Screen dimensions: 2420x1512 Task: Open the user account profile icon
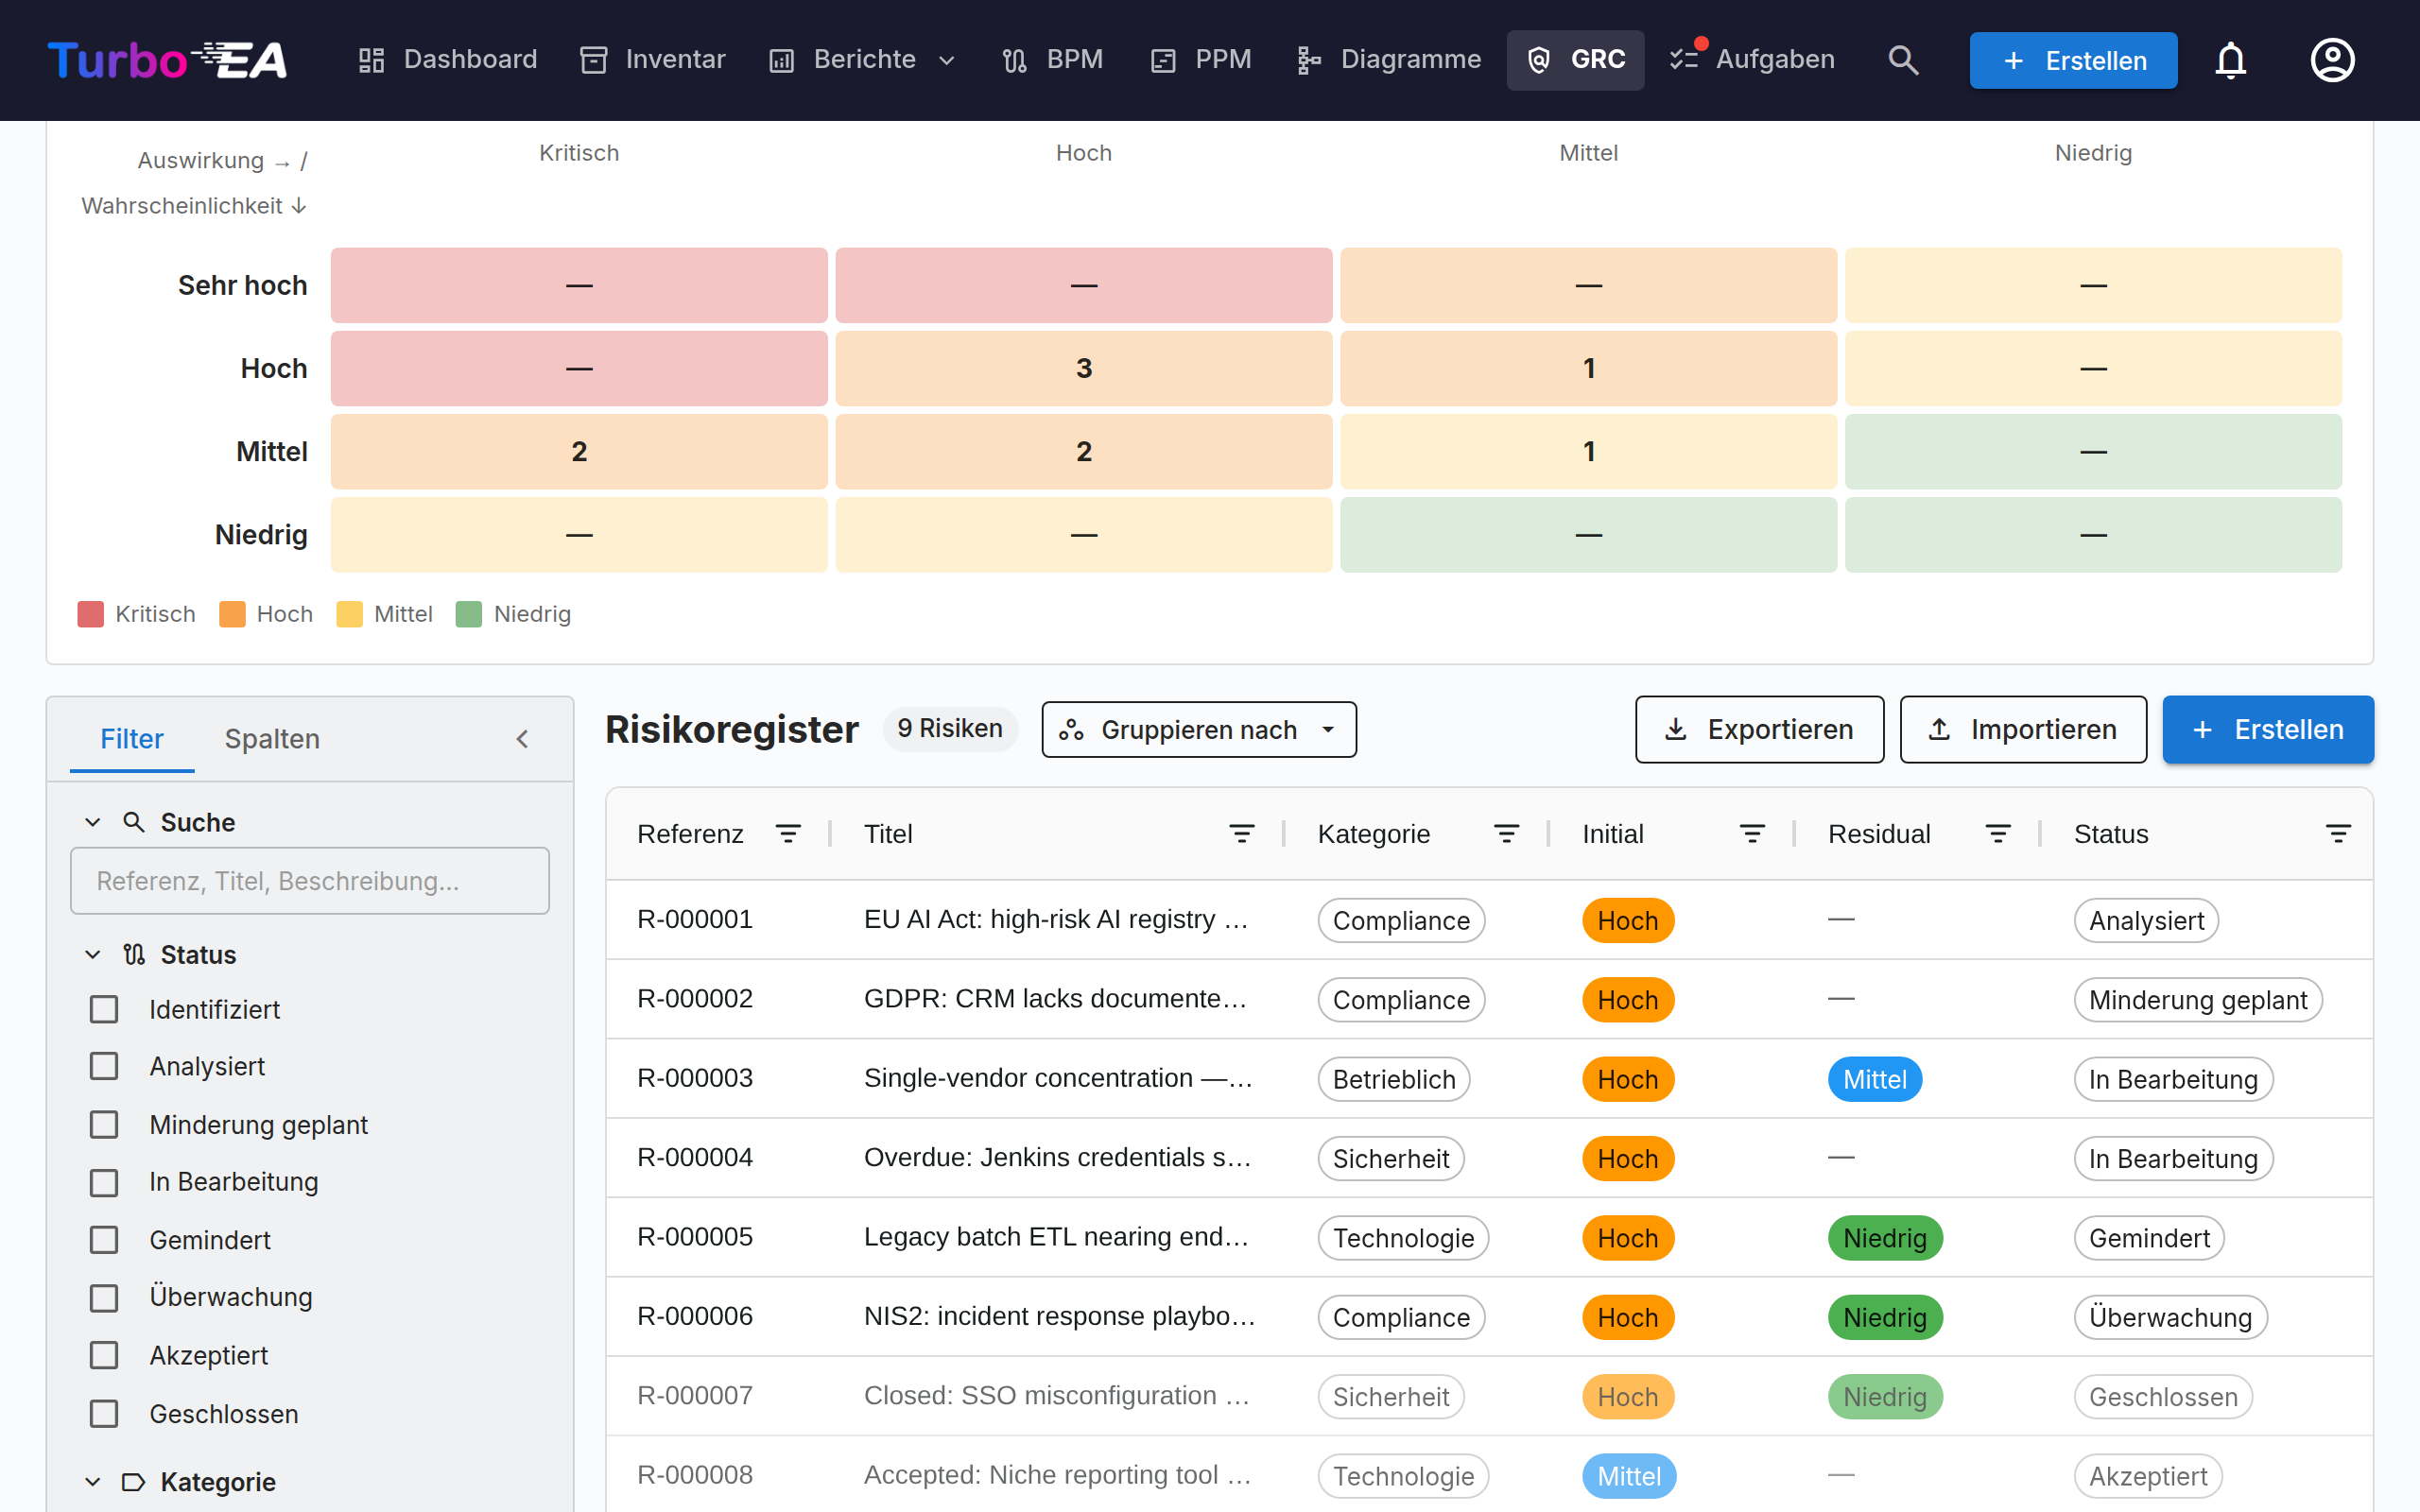point(2332,60)
